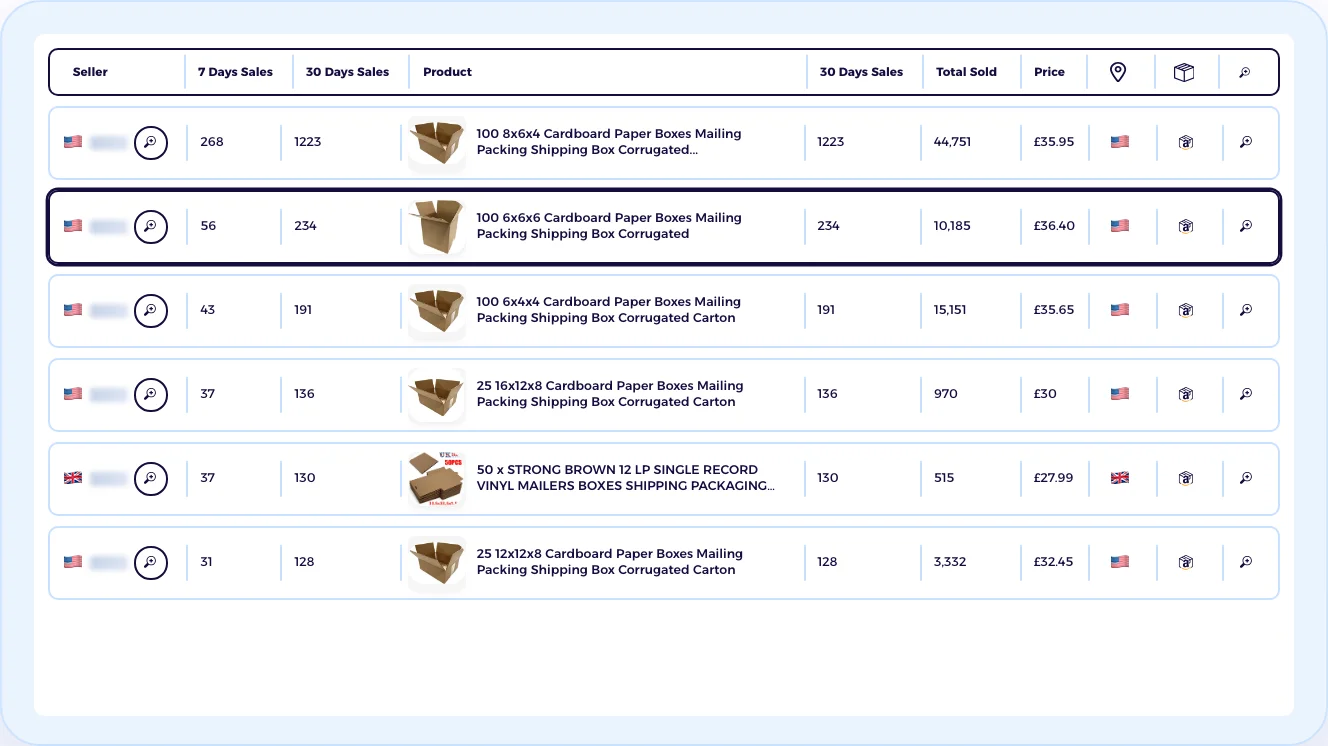Viewport: 1328px width, 746px height.
Task: Click right-end search icon in 6x6x6 boxes row
Action: 1246,226
